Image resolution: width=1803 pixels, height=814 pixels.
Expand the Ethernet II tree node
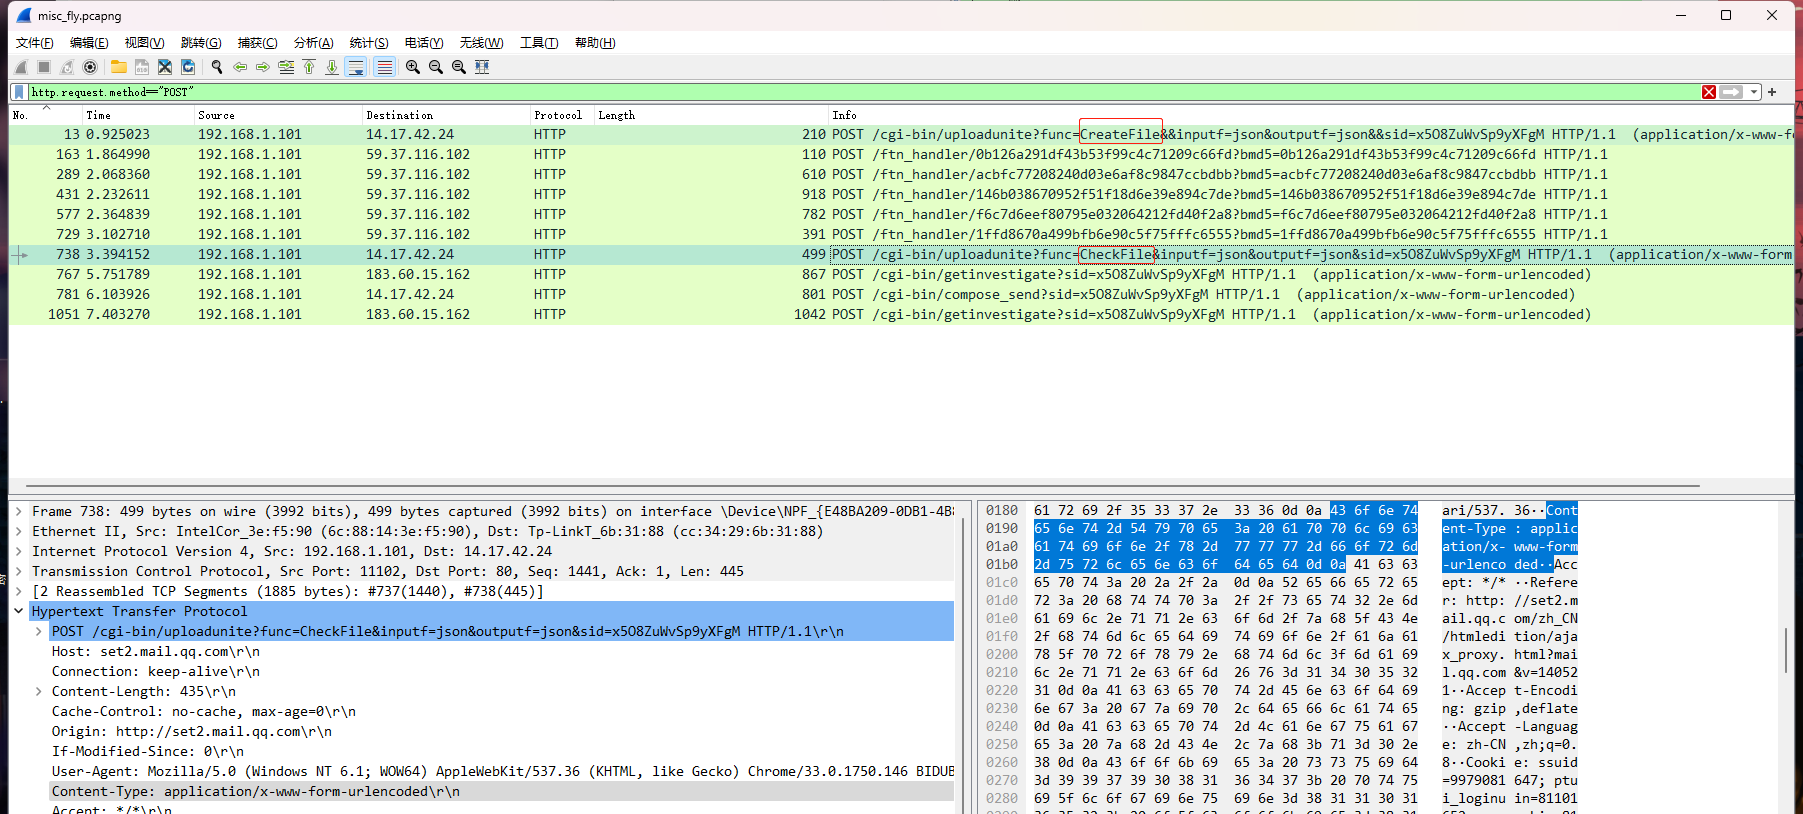pyautogui.click(x=19, y=531)
